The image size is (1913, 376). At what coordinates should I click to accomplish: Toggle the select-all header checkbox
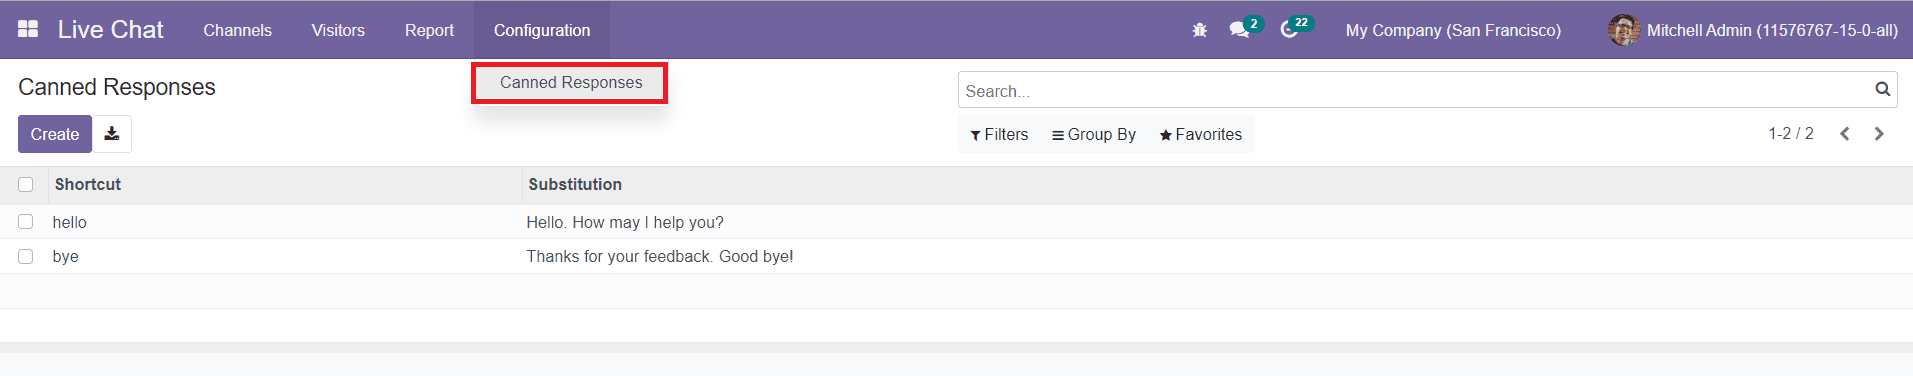[26, 184]
